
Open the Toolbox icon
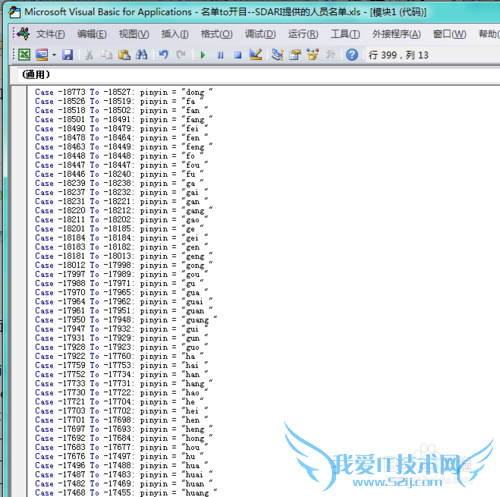pos(330,55)
